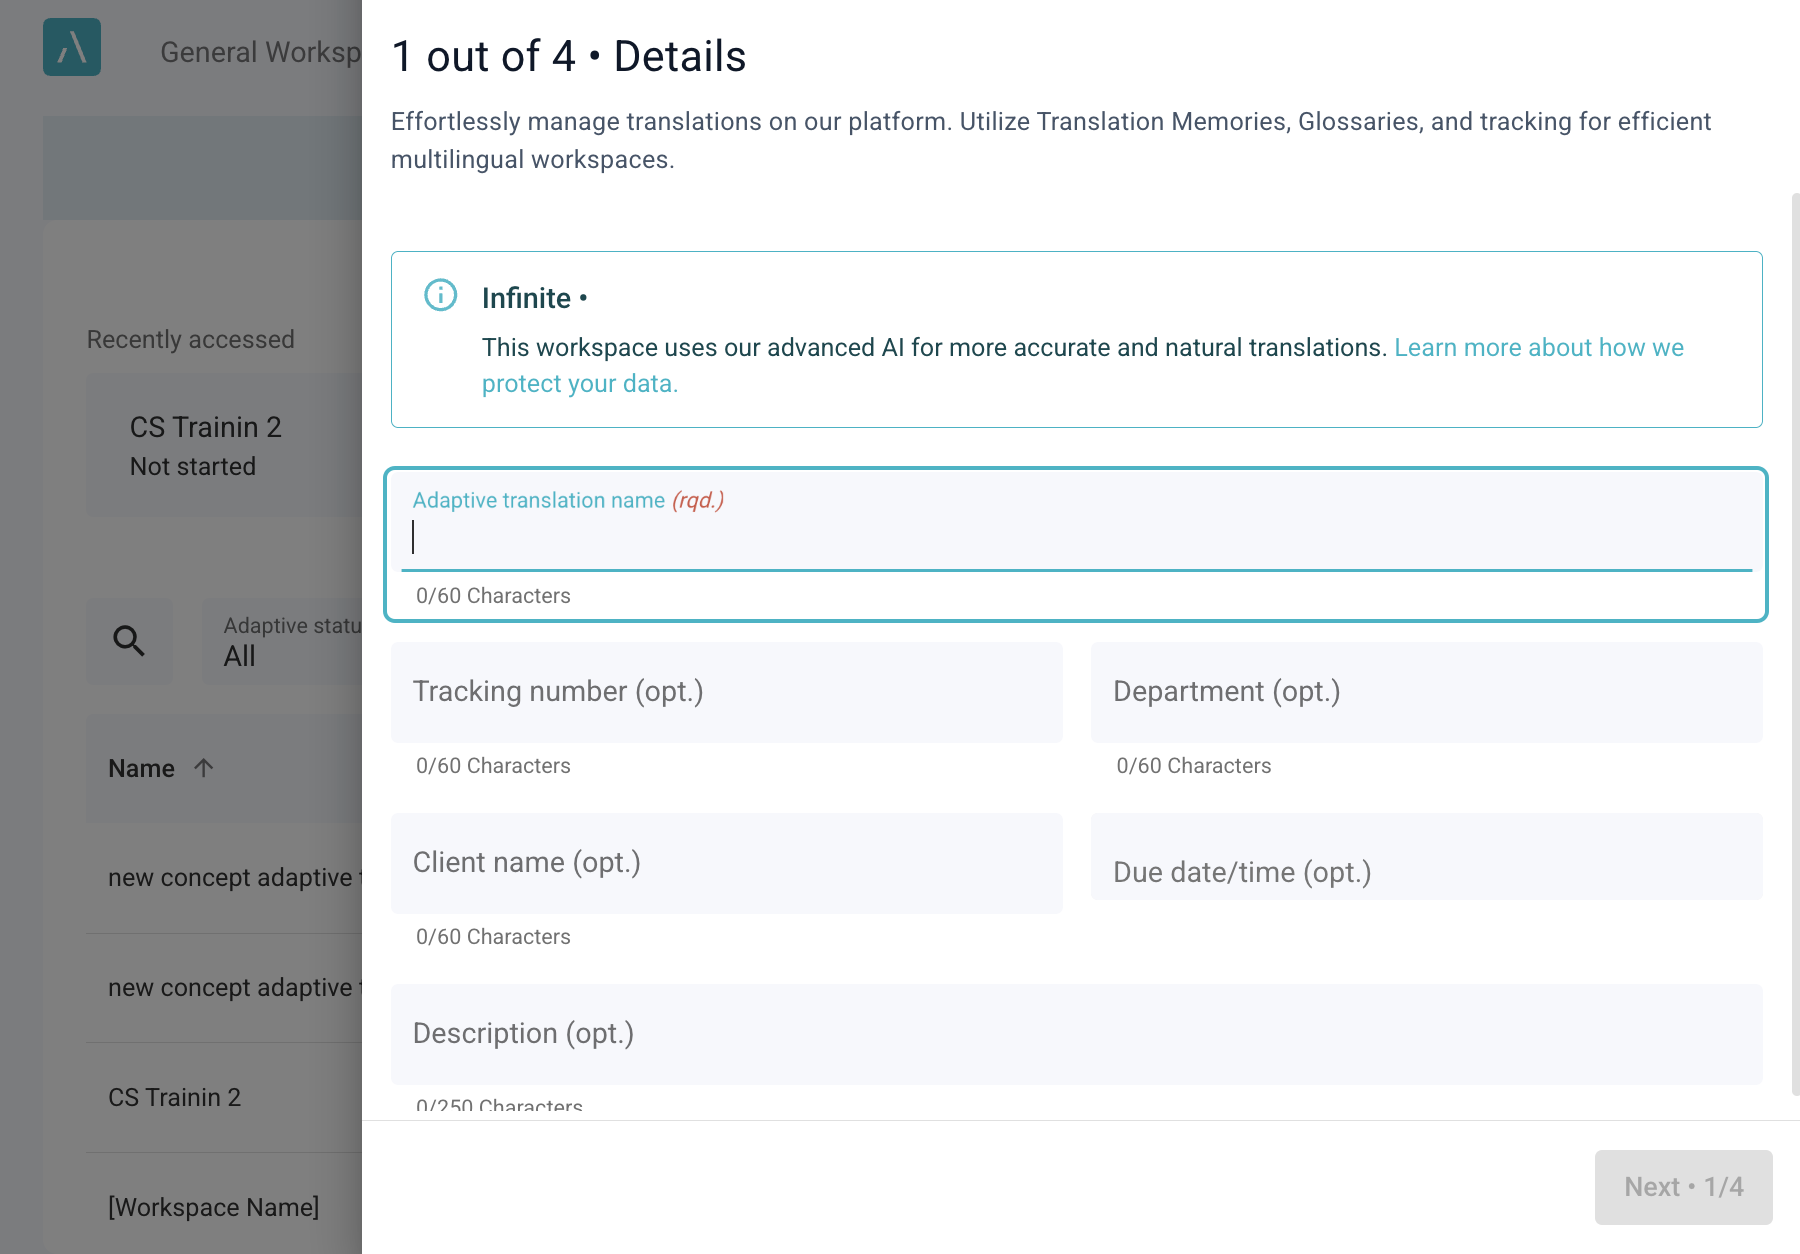Open the Learn more data protection link
Viewport: 1800px width, 1254px height.
(1538, 348)
